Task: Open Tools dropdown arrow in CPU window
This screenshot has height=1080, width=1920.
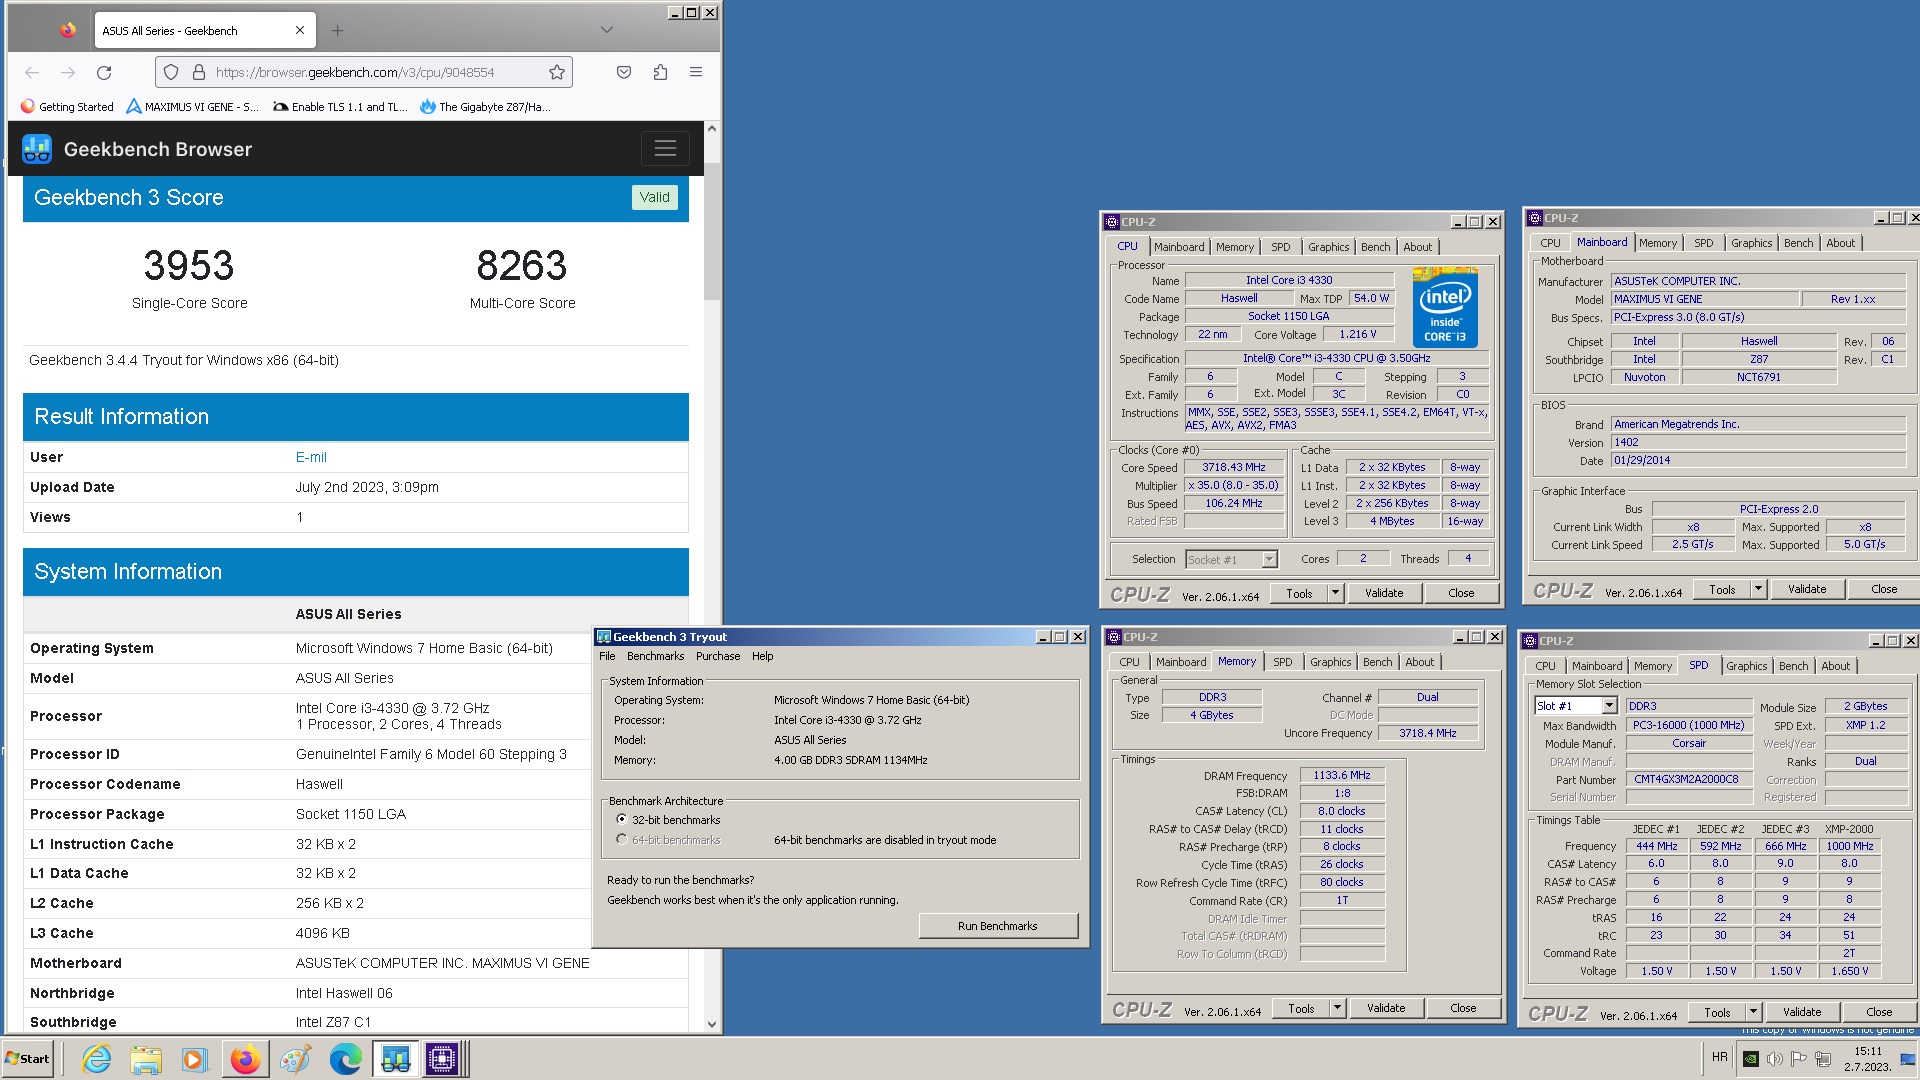Action: click(x=1334, y=593)
